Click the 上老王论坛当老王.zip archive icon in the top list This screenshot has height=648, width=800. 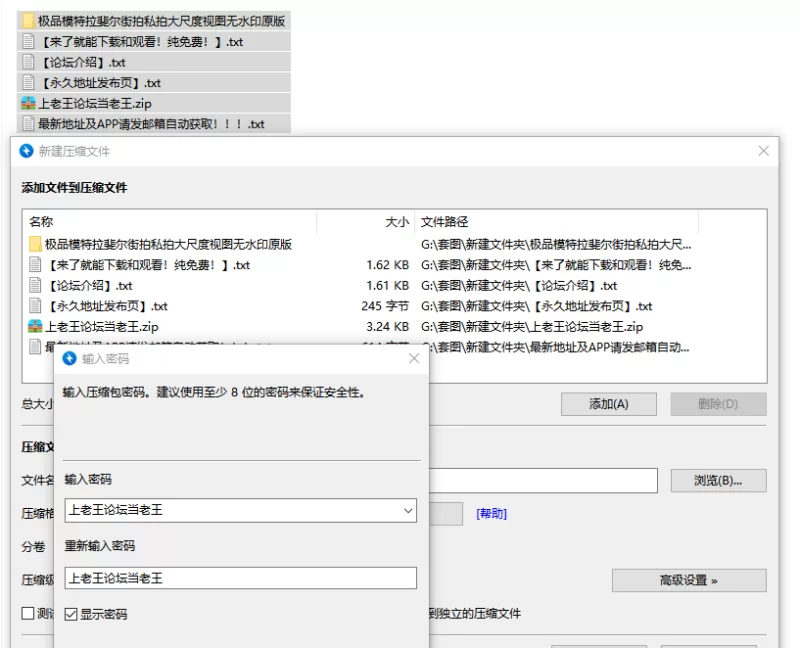pos(27,103)
